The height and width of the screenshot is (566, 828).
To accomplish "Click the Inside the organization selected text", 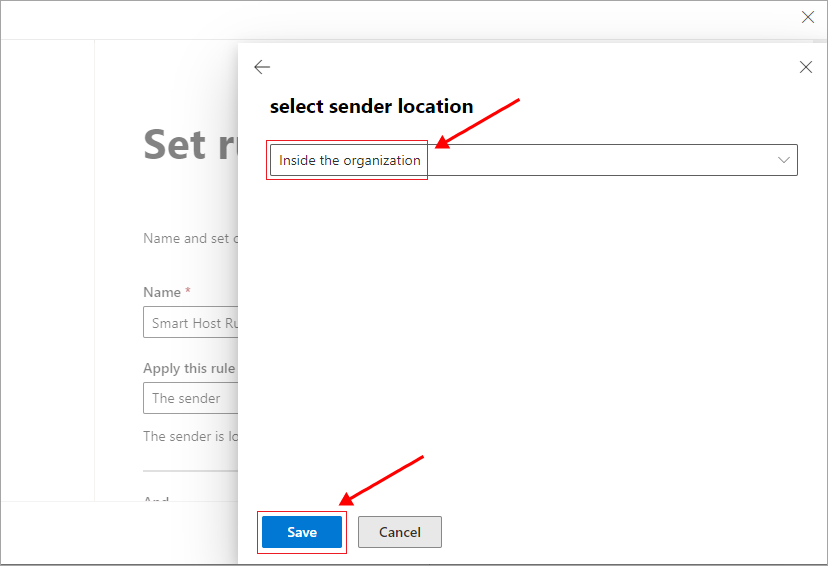I will 349,160.
